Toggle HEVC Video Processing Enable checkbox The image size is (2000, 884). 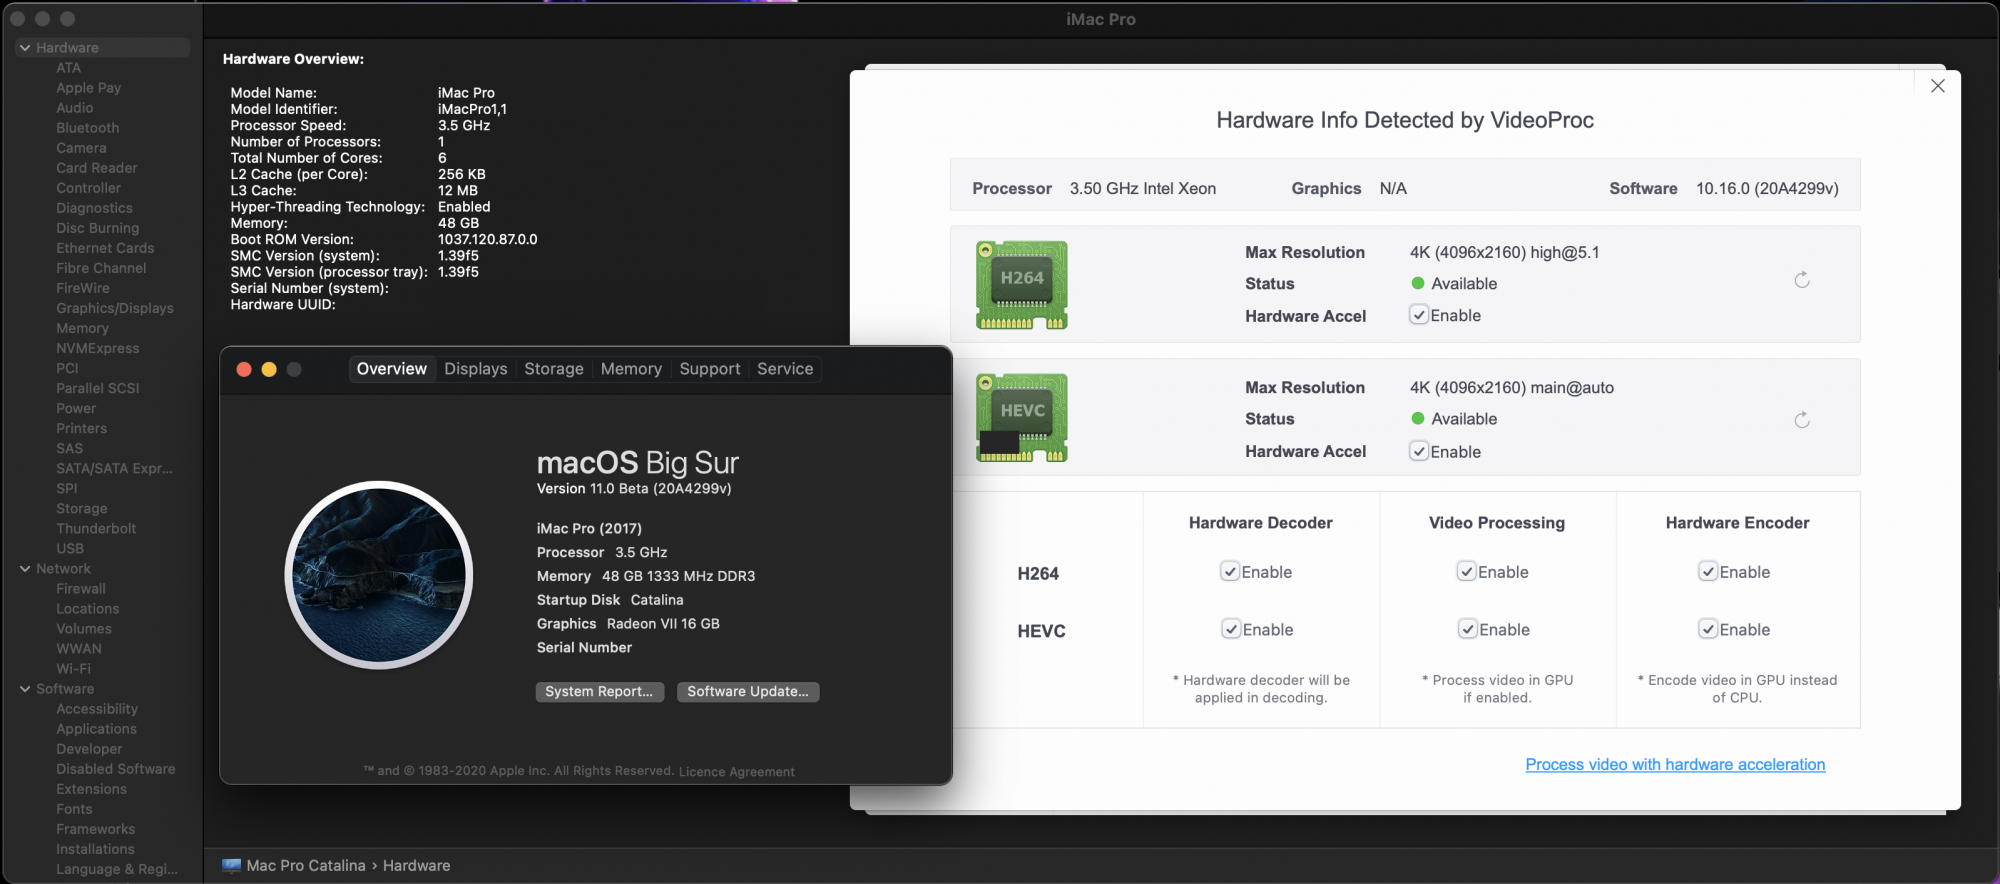pos(1467,629)
